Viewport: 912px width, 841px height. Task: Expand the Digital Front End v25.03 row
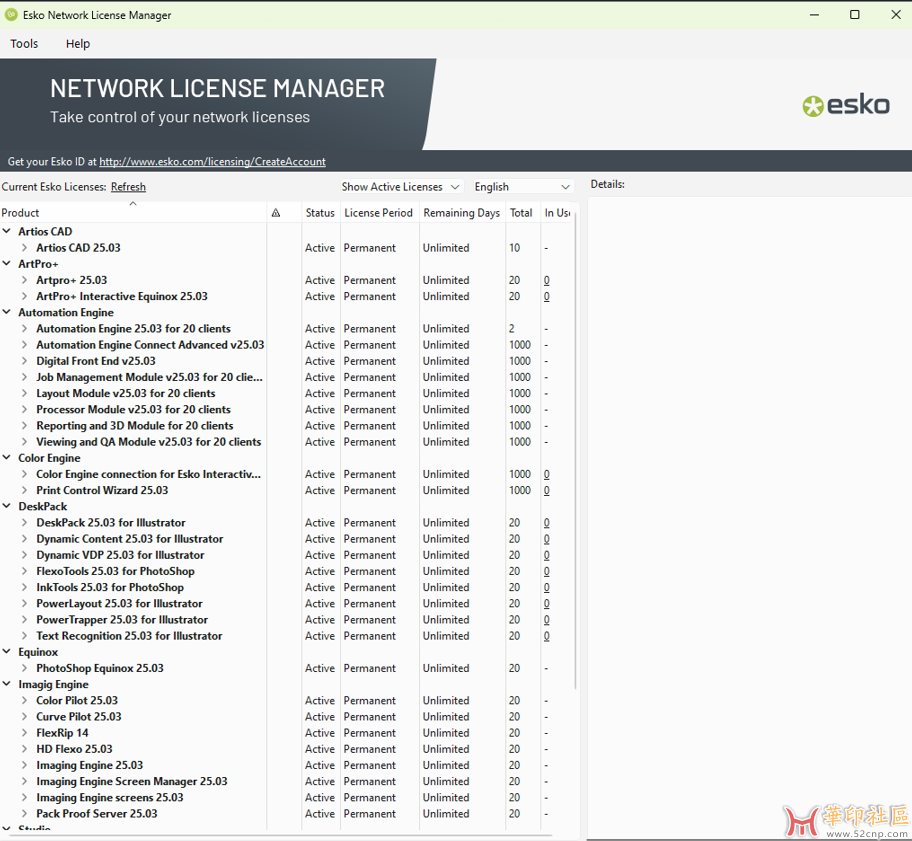24,361
